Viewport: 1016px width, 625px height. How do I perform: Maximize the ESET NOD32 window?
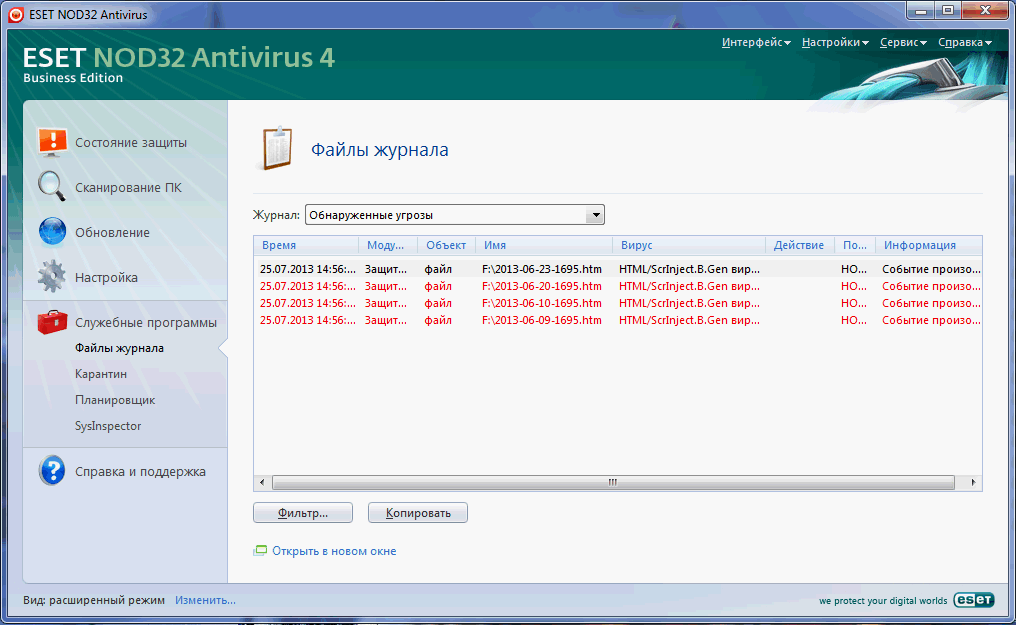point(948,10)
